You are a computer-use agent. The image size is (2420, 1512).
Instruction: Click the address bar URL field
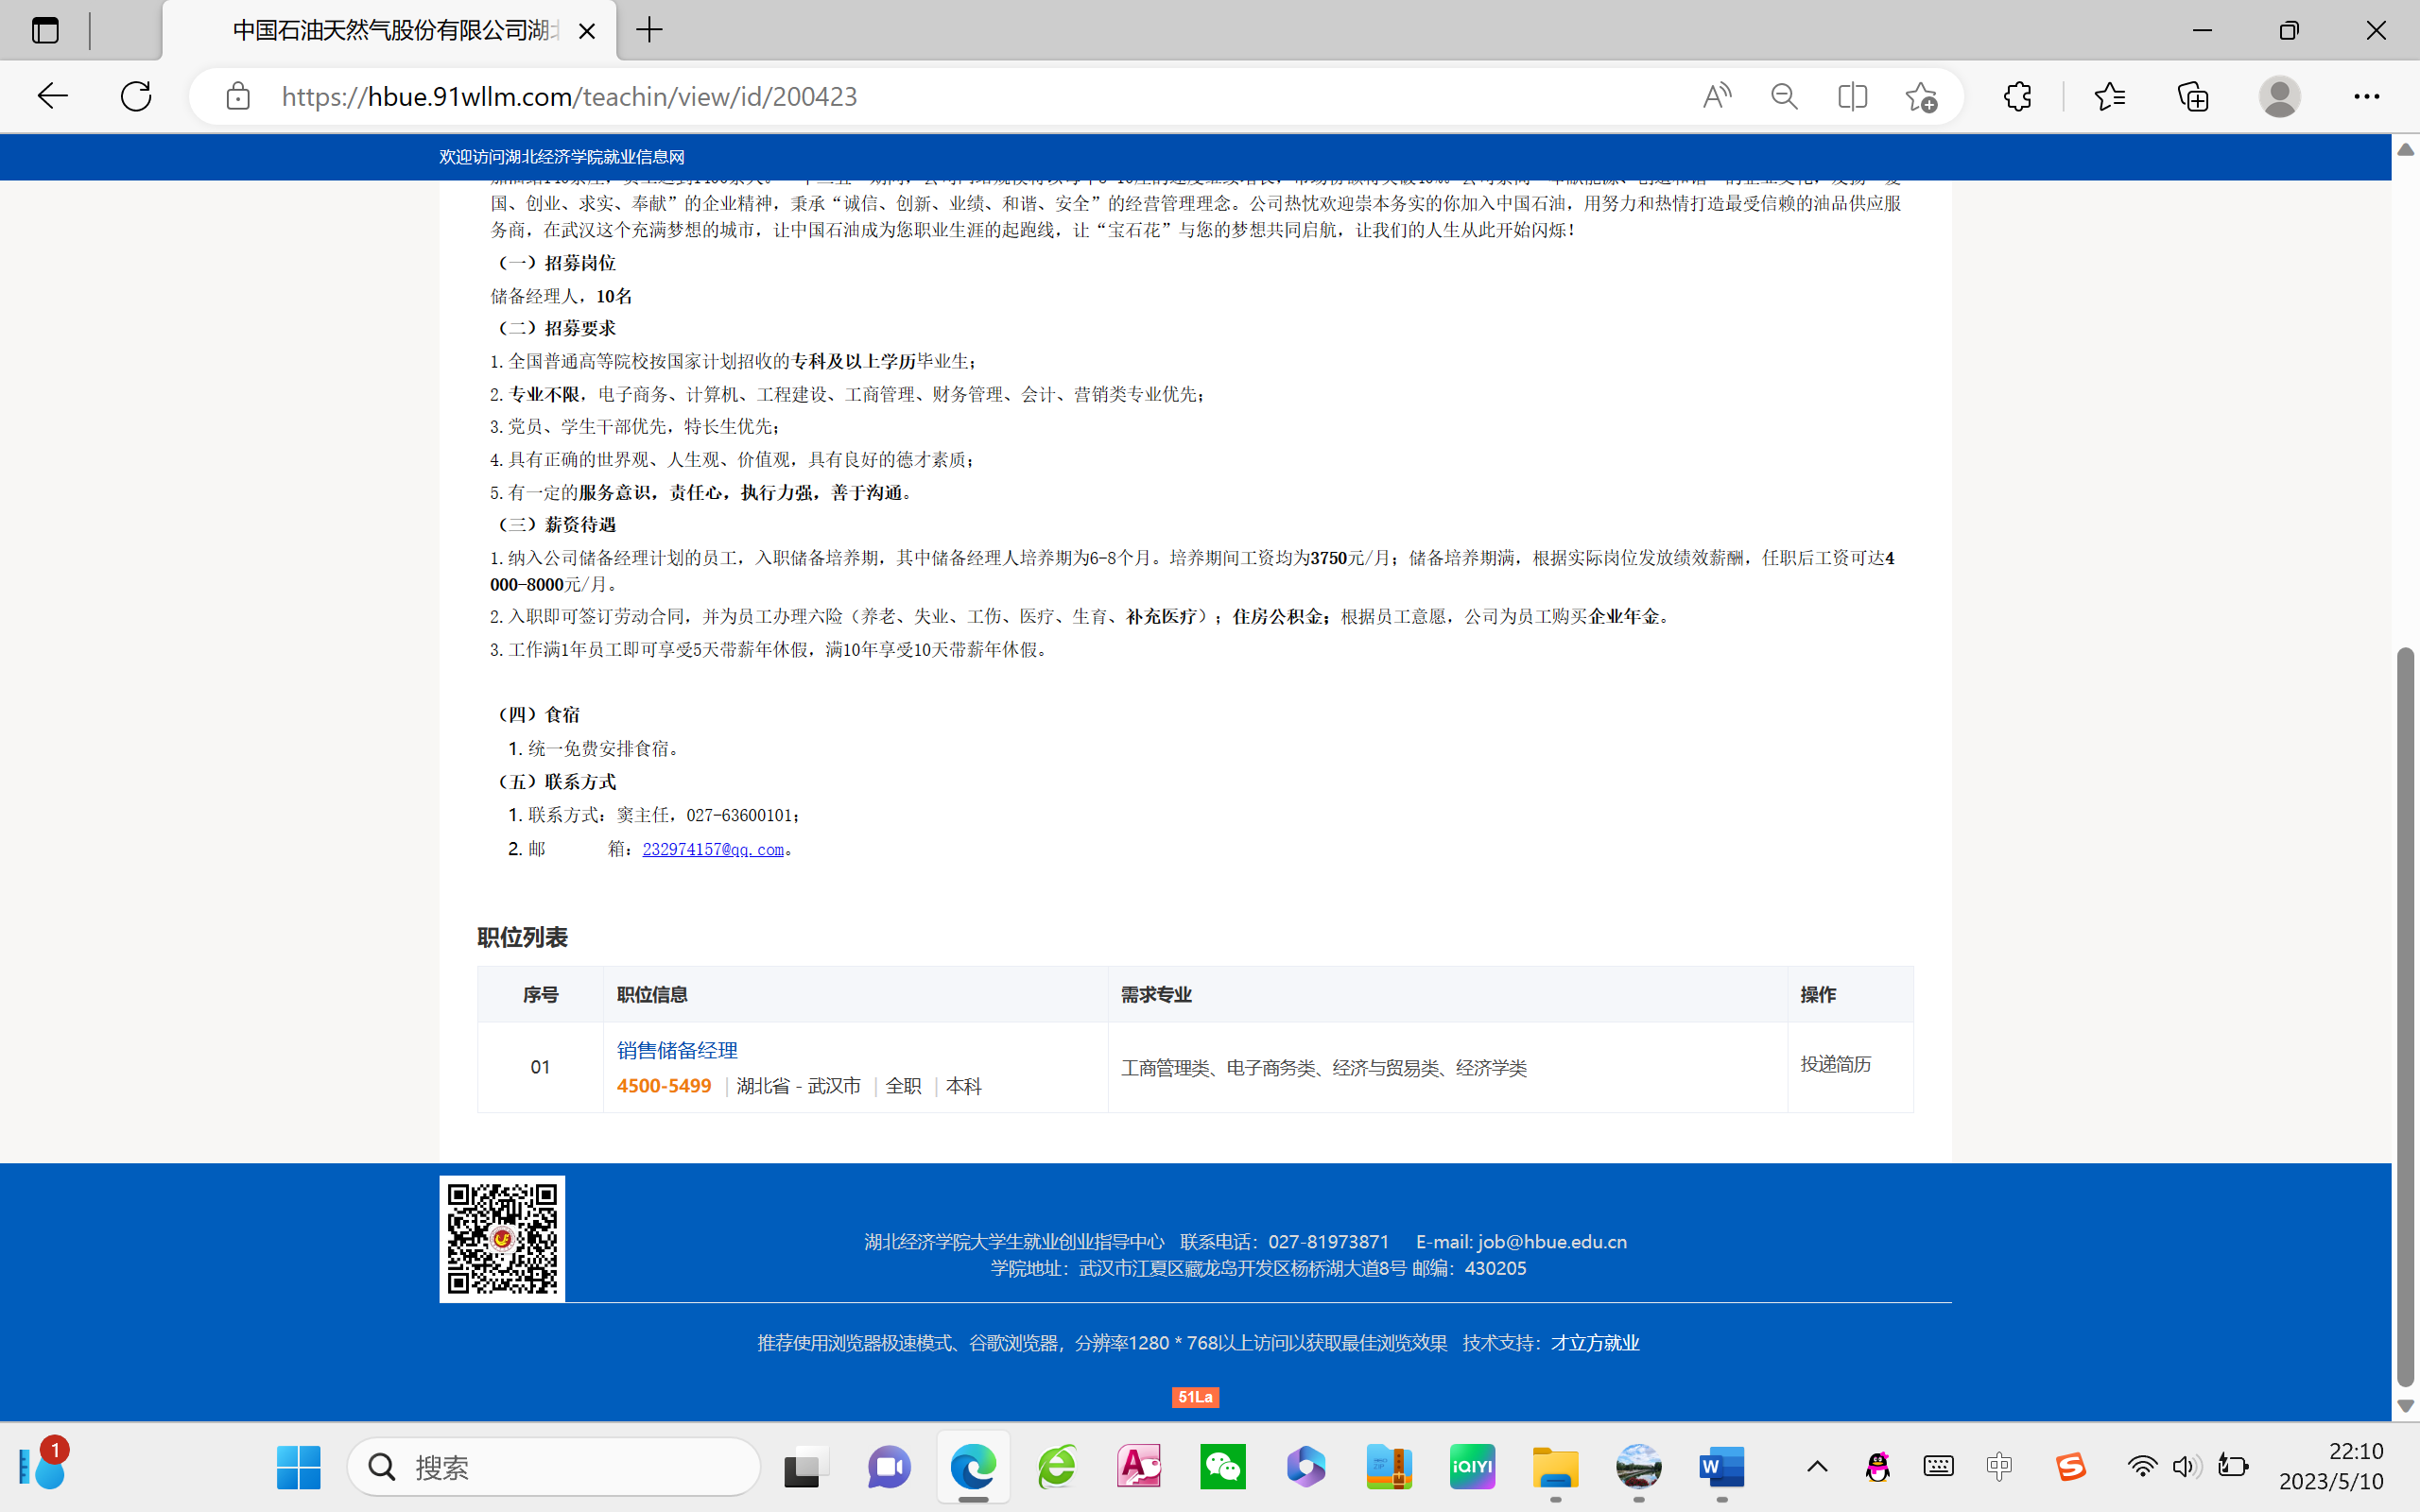click(900, 96)
